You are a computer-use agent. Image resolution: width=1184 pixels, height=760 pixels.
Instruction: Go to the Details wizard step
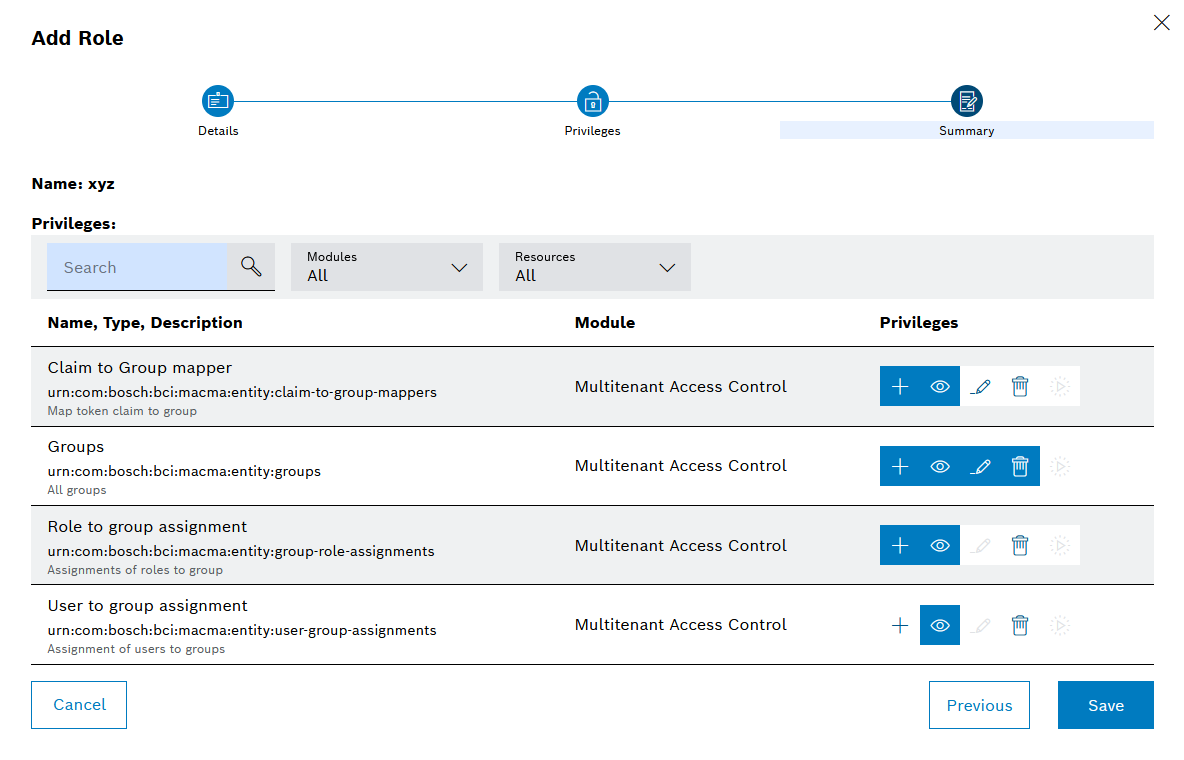pos(218,101)
